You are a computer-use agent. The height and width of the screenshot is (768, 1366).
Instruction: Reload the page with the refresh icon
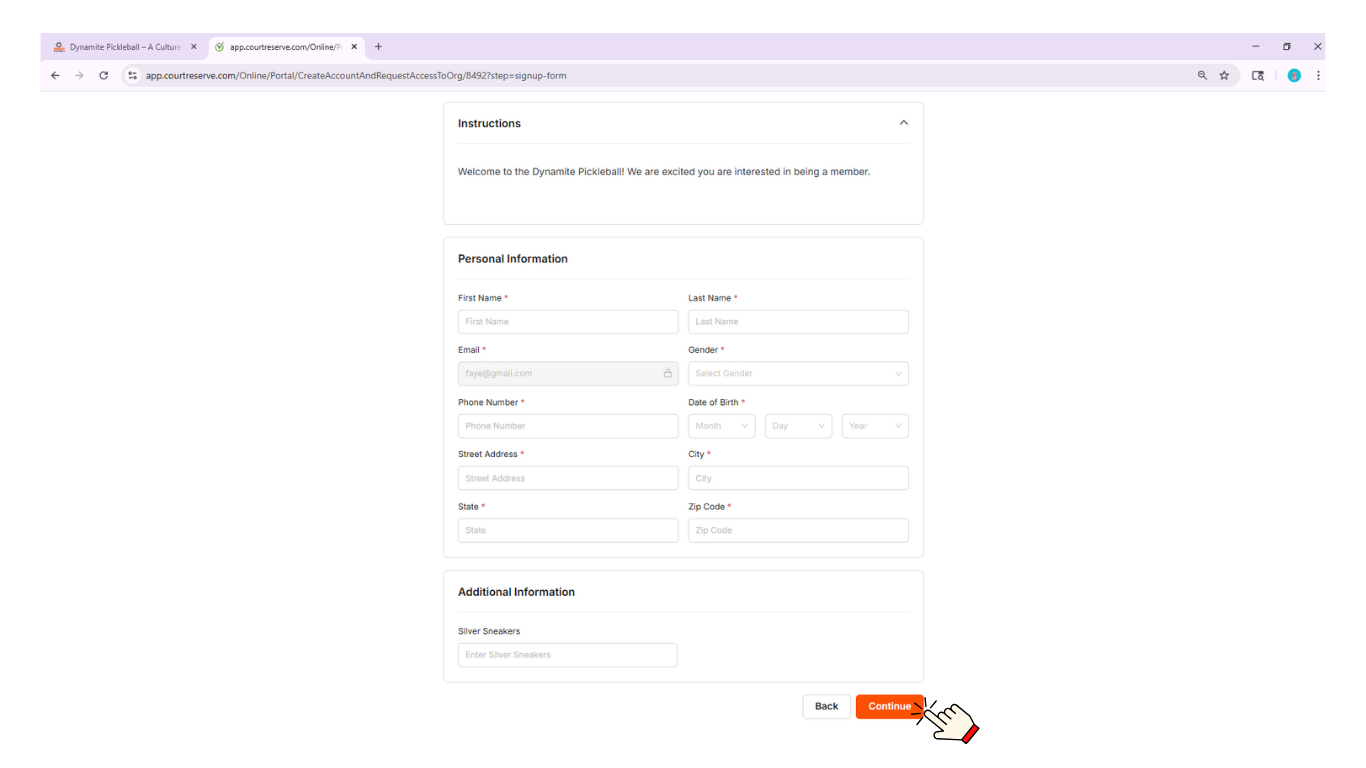103,75
